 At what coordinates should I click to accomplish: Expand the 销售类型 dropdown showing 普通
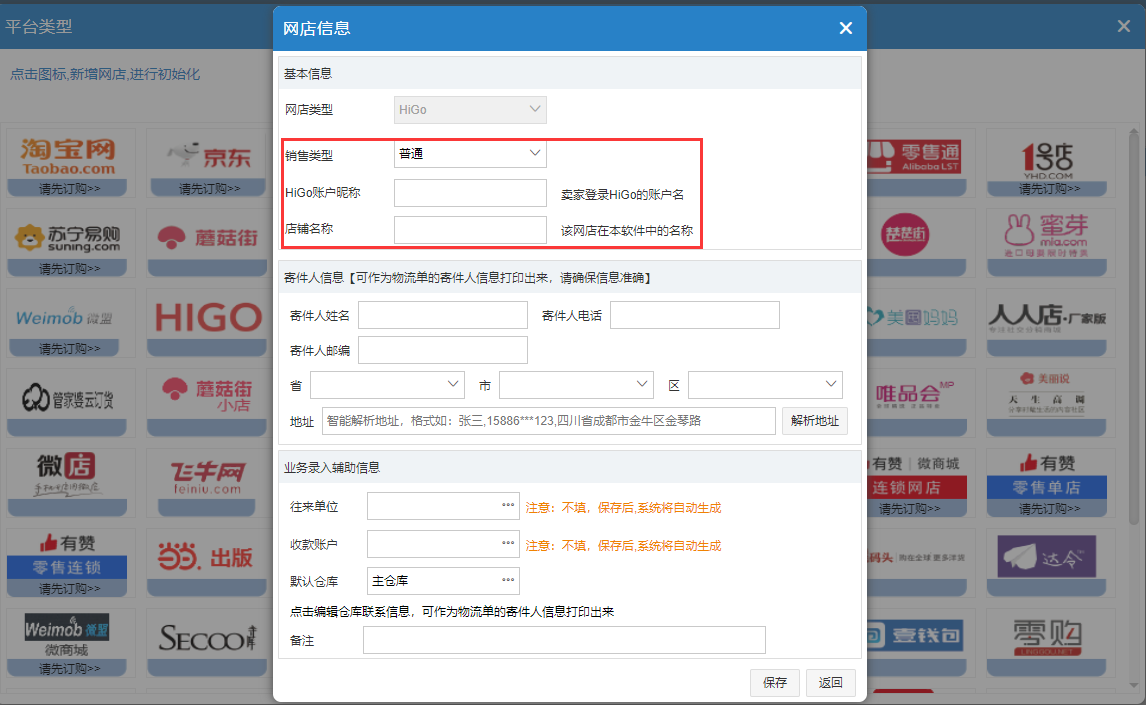coord(470,153)
